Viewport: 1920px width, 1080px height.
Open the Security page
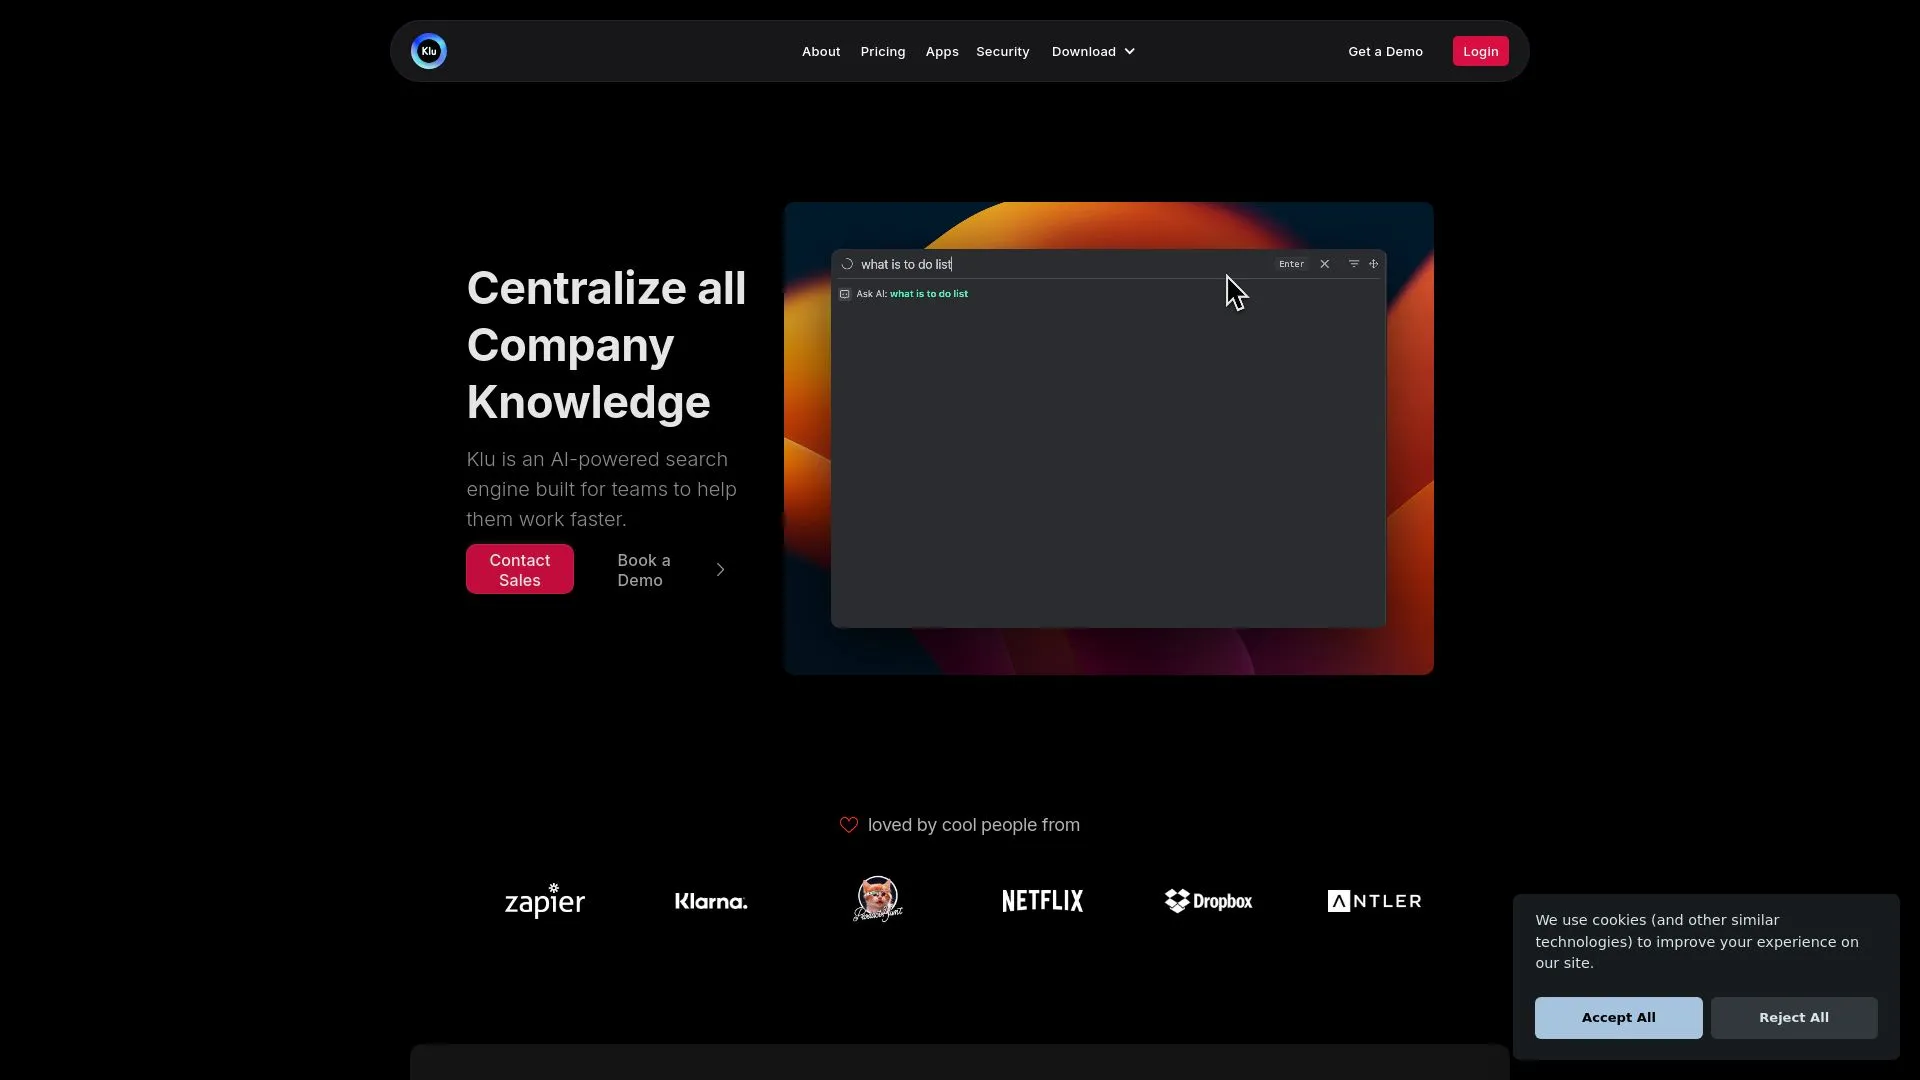1002,51
